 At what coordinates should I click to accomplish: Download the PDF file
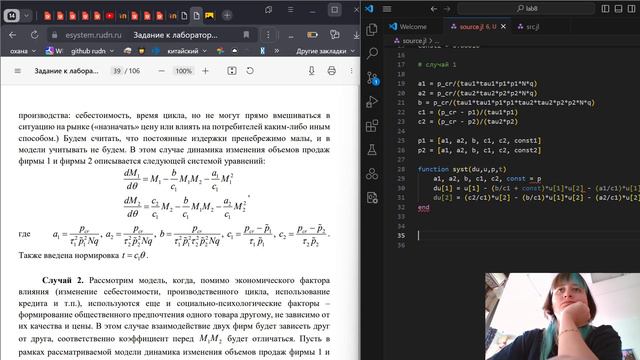[x=311, y=71]
